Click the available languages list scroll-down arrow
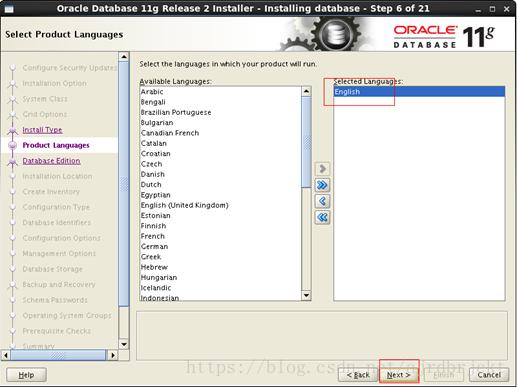Image resolution: width=517 pixels, height=387 pixels. (306, 295)
